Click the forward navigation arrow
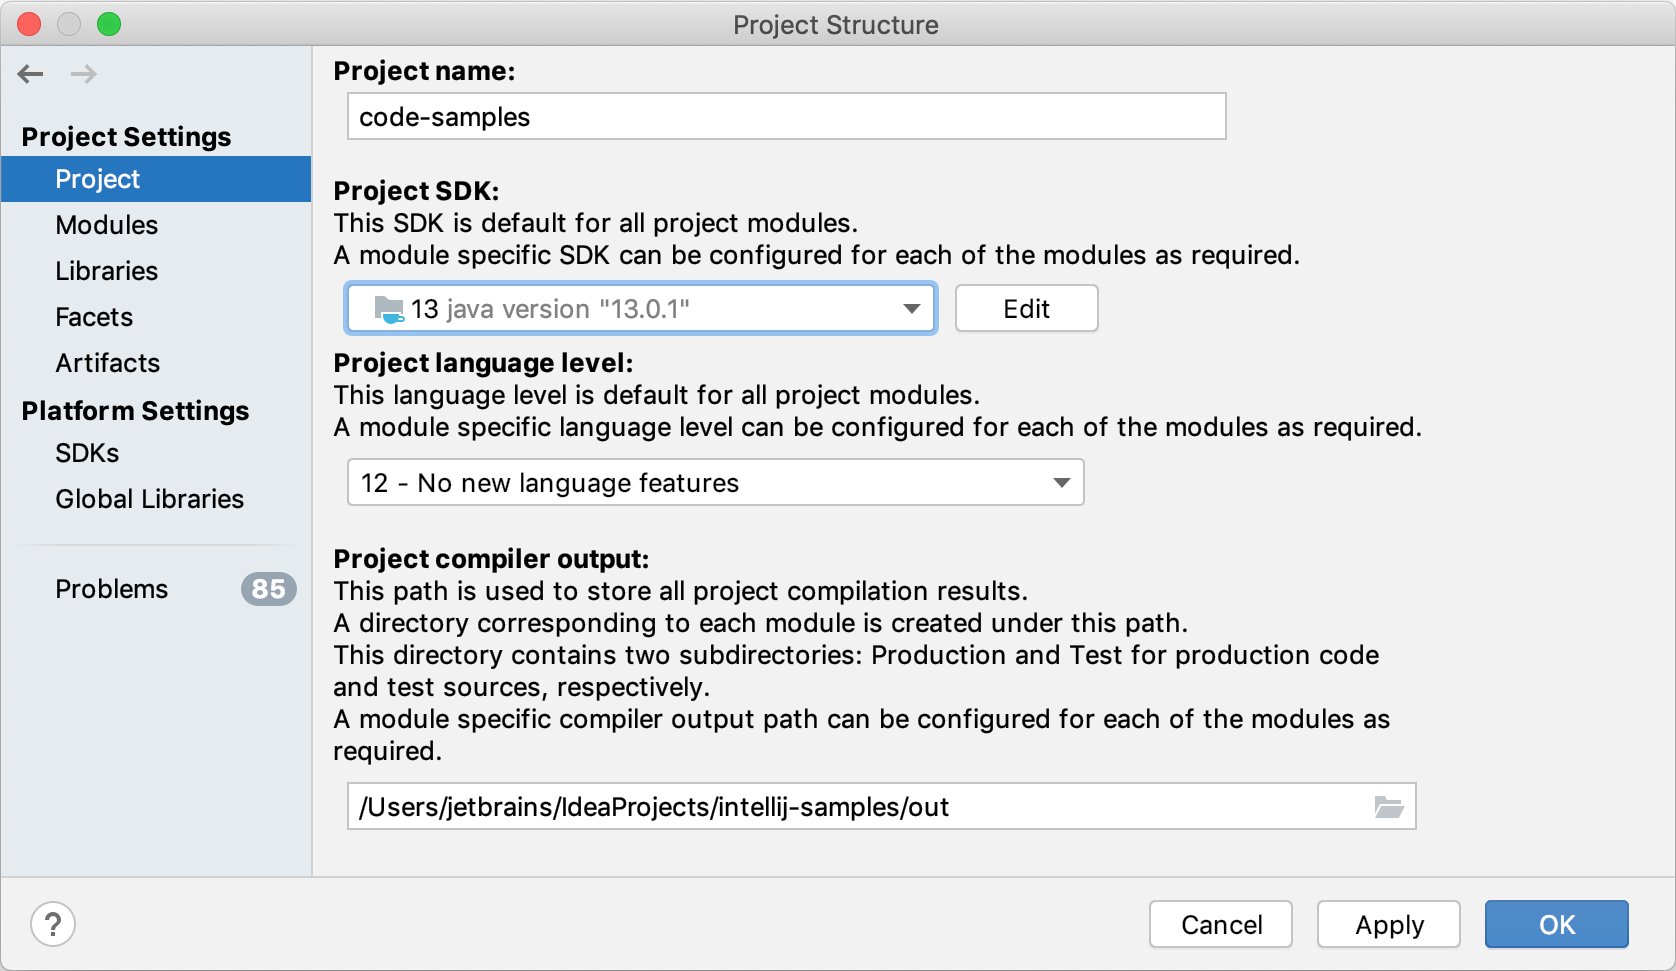Image resolution: width=1676 pixels, height=971 pixels. point(84,74)
